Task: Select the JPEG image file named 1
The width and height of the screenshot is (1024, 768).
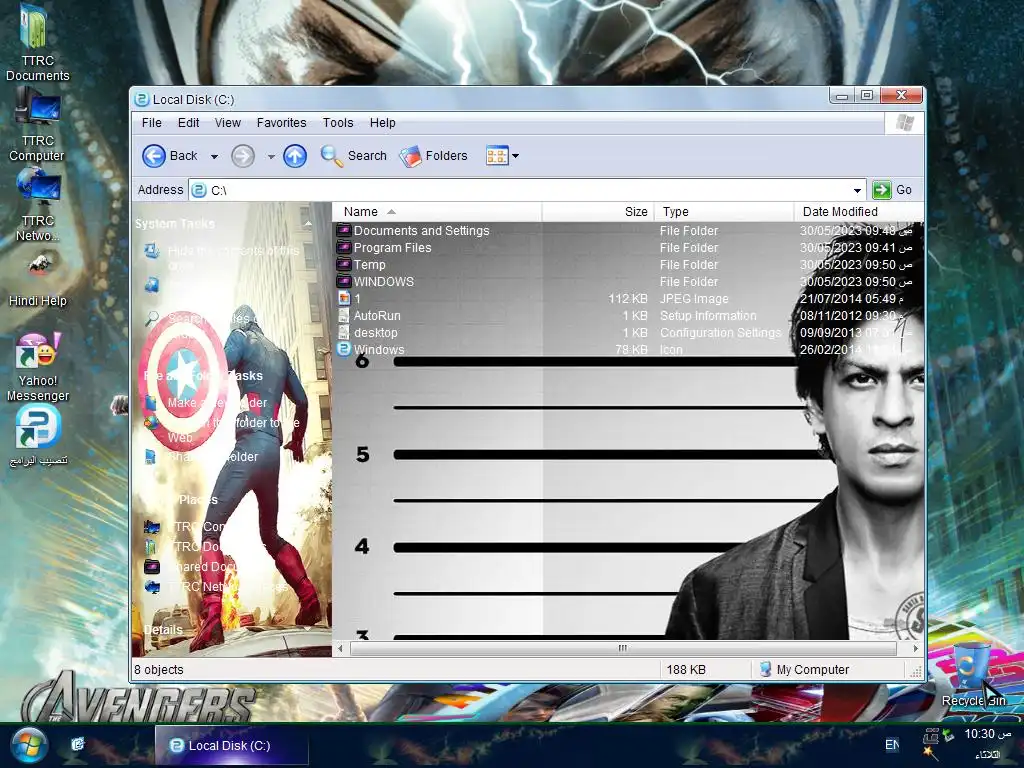Action: (x=350, y=298)
